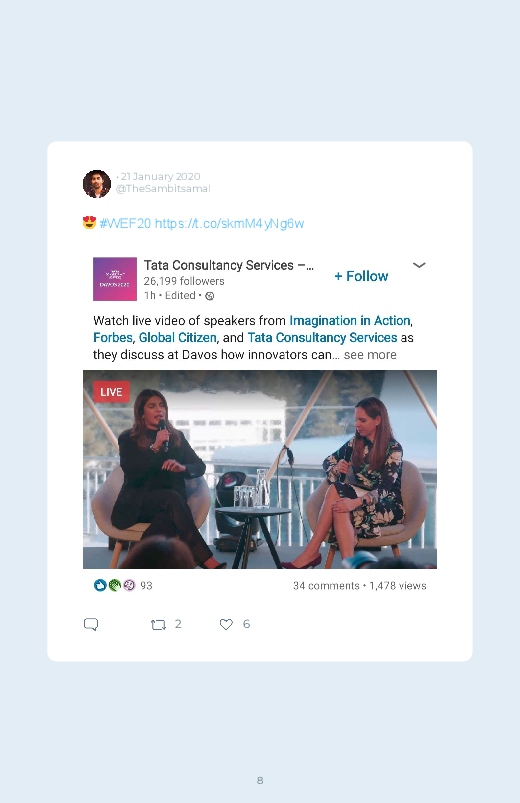This screenshot has height=803, width=520.
Task: Expand the post options chevron
Action: (419, 265)
